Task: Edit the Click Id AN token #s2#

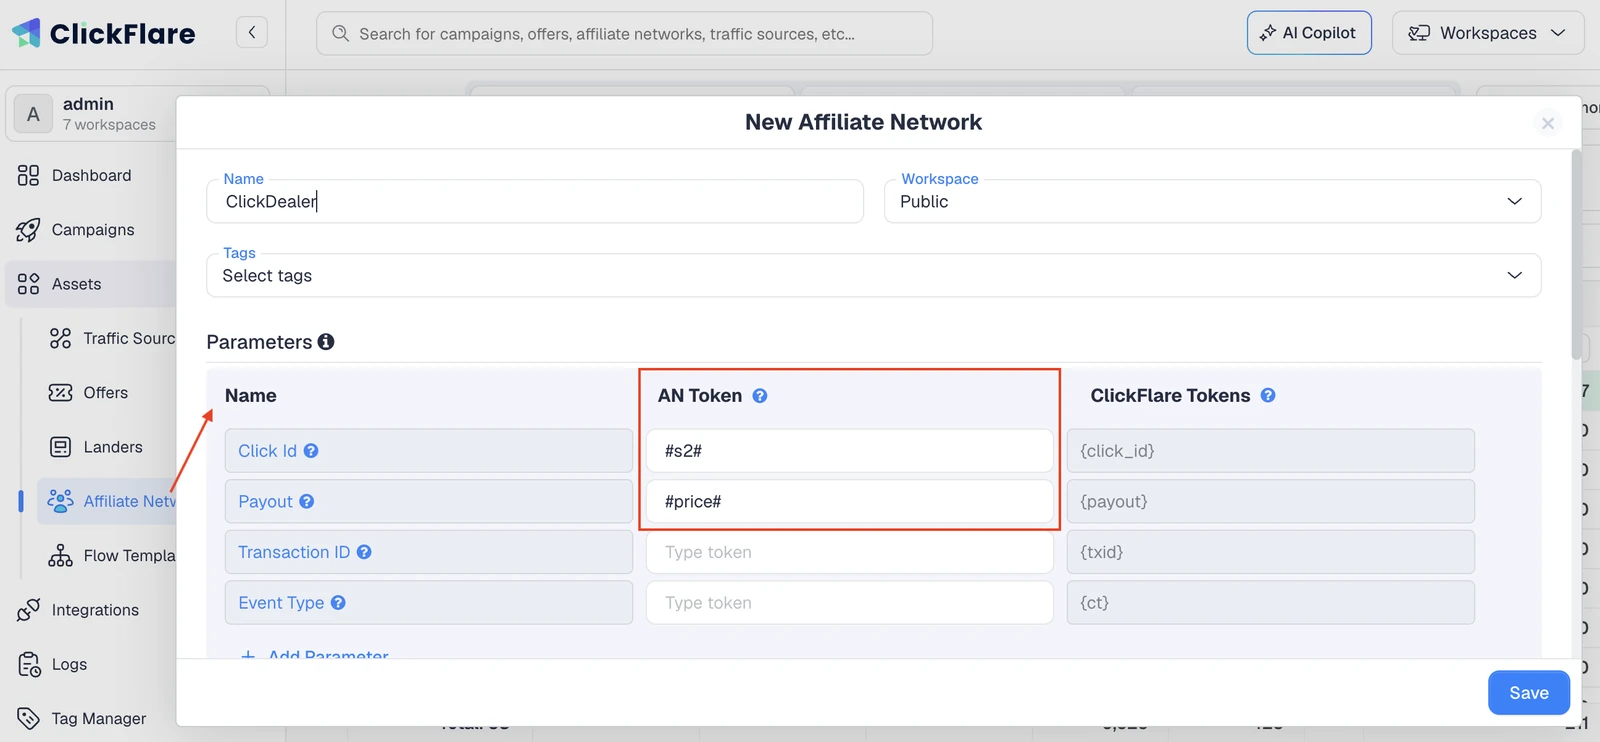Action: [x=850, y=451]
